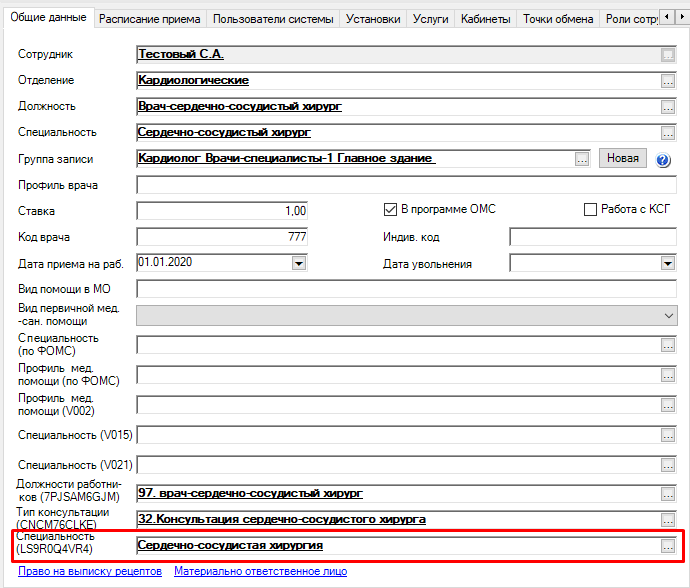
Task: Click the Сердечно-сосудистая хирургия link
Action: pos(231,545)
